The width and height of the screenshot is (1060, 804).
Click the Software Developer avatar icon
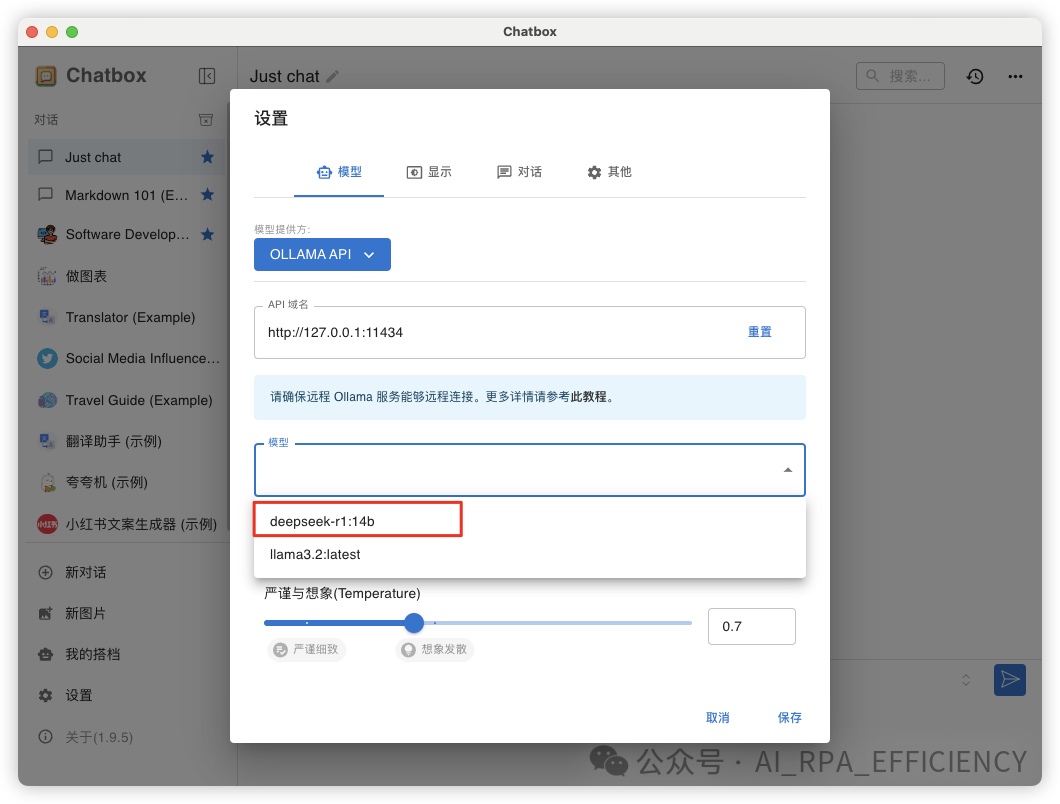point(47,235)
